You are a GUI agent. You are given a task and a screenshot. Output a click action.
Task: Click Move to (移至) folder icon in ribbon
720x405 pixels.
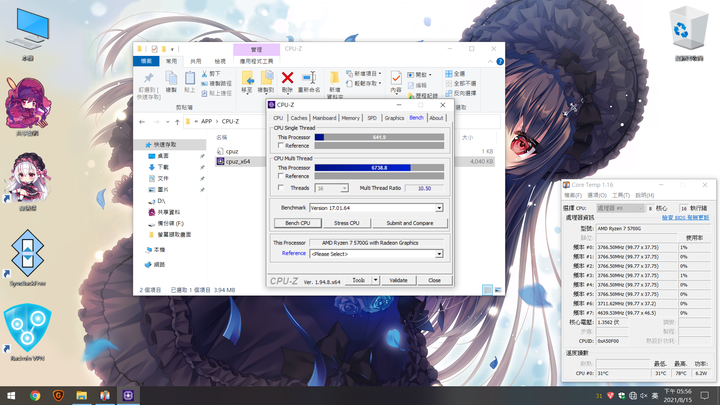coord(248,79)
